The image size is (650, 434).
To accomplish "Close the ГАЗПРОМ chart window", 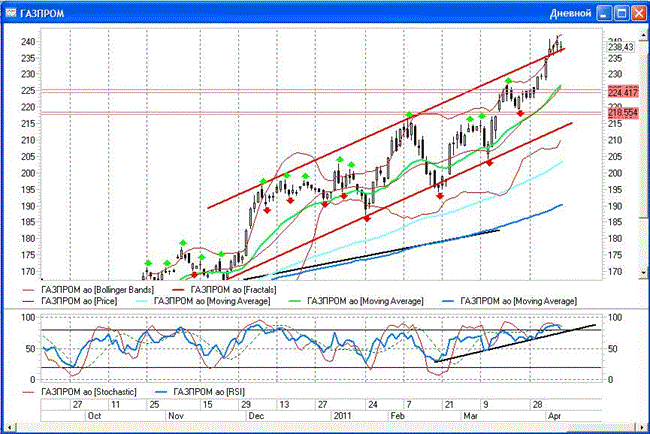I will click(x=639, y=13).
